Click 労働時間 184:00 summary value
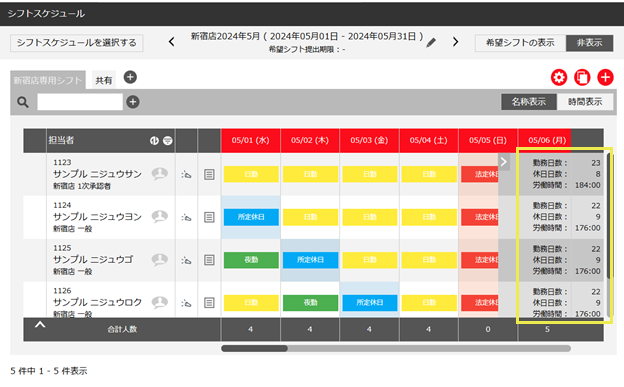 (587, 185)
